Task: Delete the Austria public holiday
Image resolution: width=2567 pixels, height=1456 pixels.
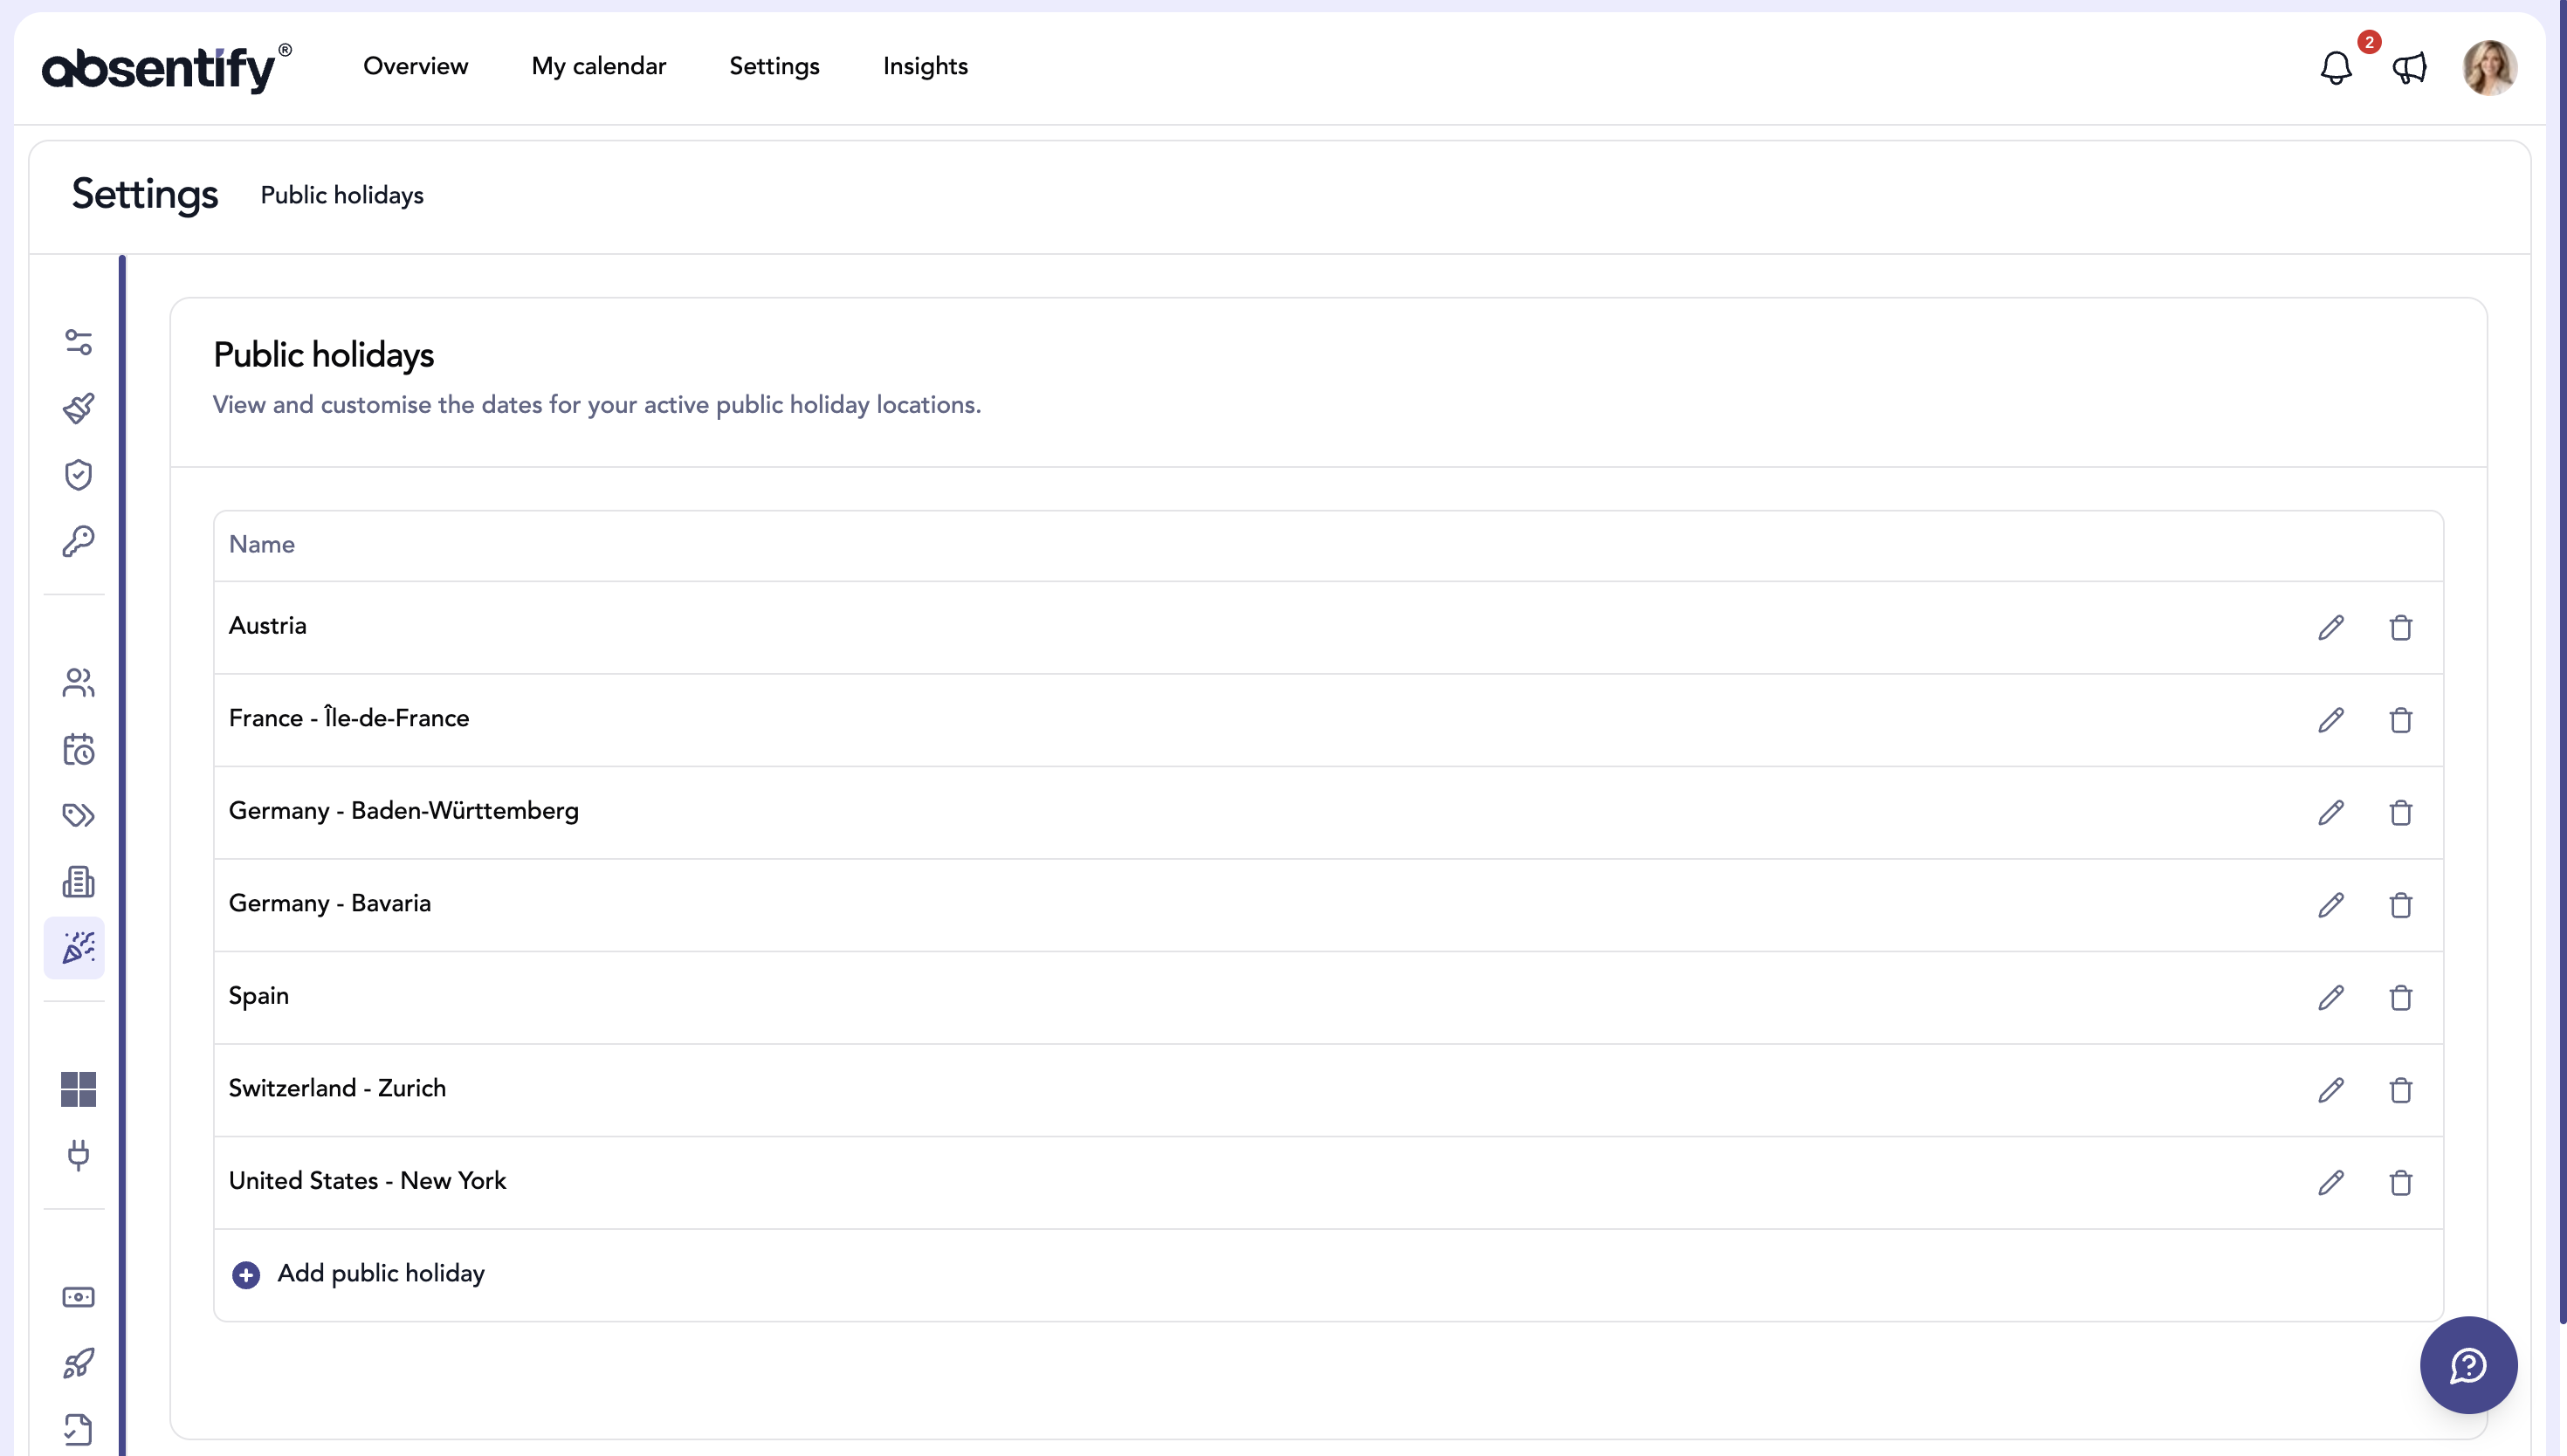Action: pos(2400,627)
